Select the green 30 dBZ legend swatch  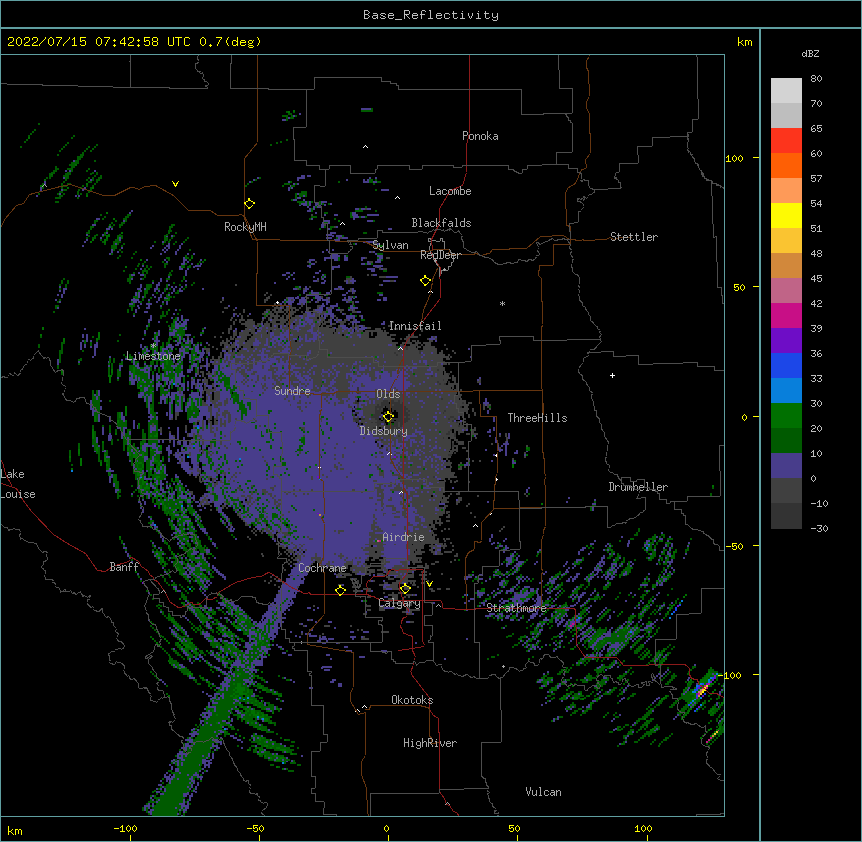point(786,416)
